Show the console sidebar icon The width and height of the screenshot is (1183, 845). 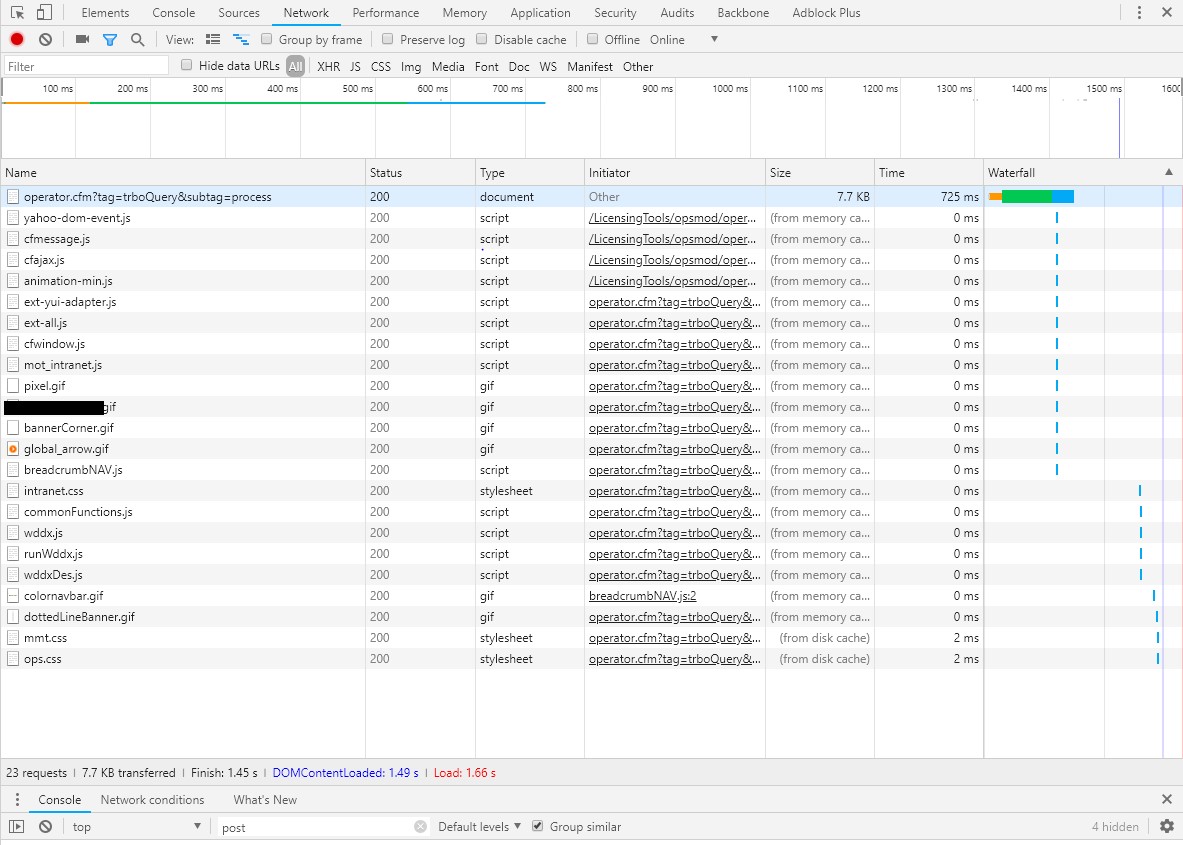16,827
